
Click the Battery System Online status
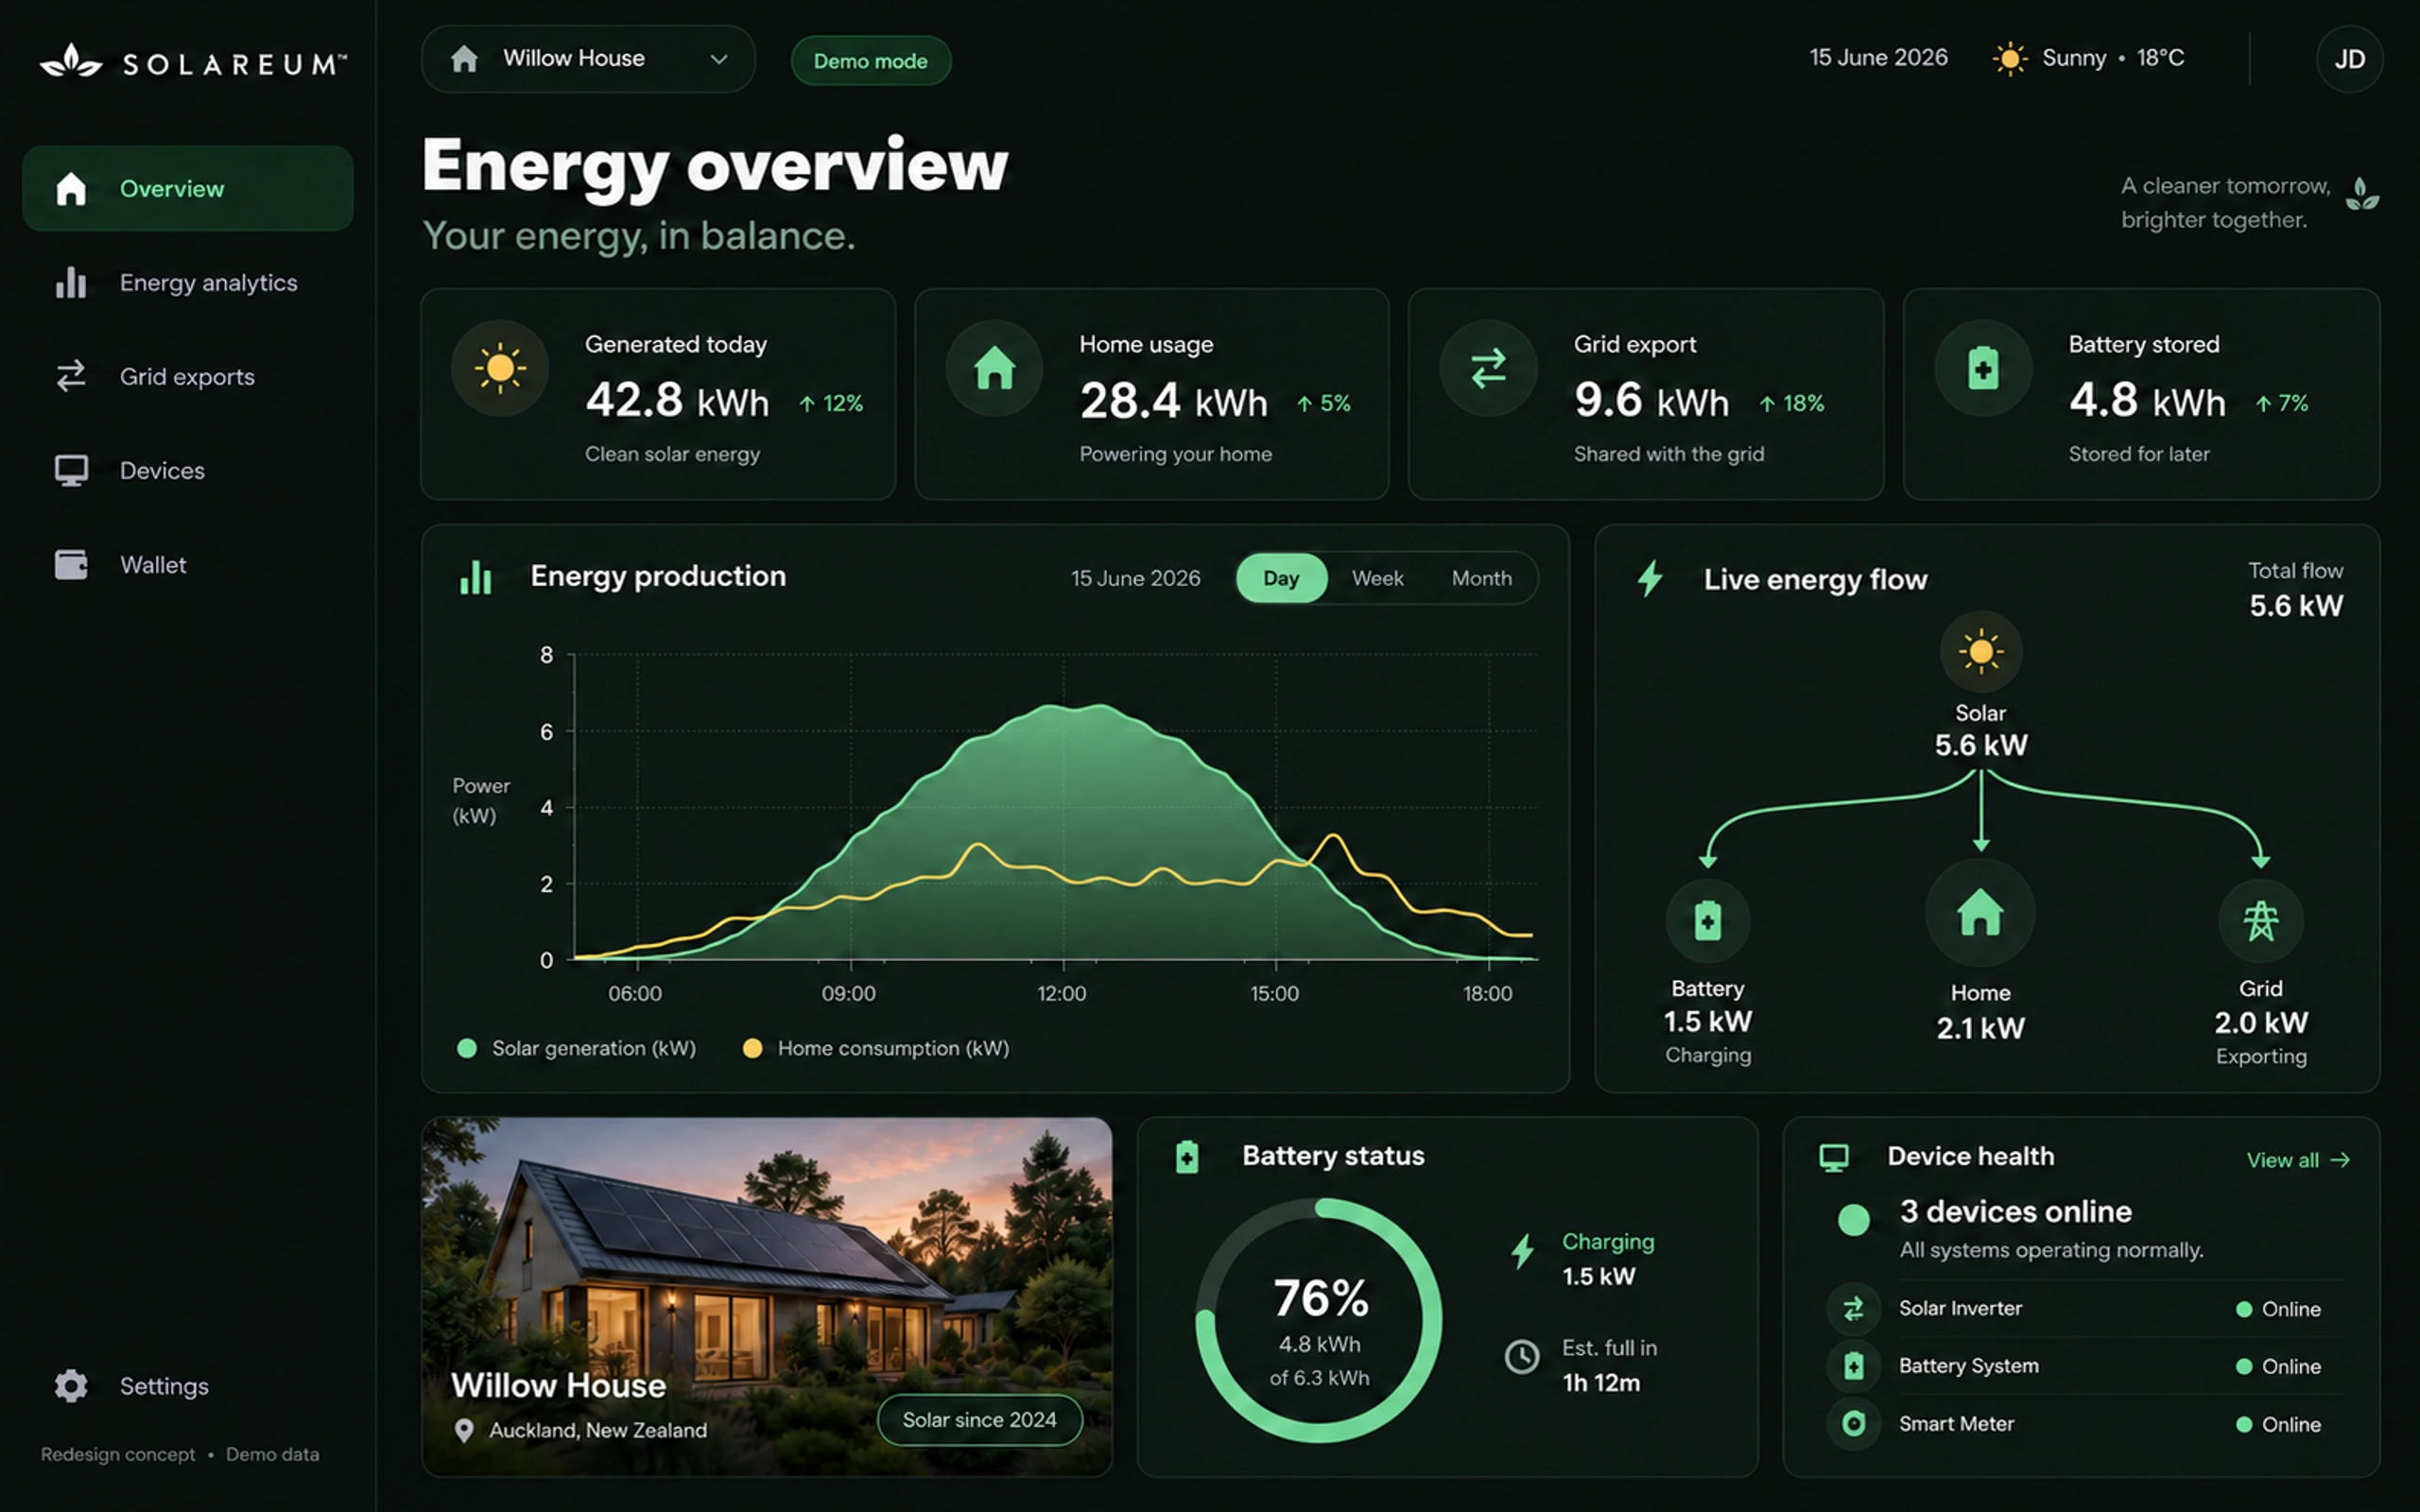tap(2279, 1366)
